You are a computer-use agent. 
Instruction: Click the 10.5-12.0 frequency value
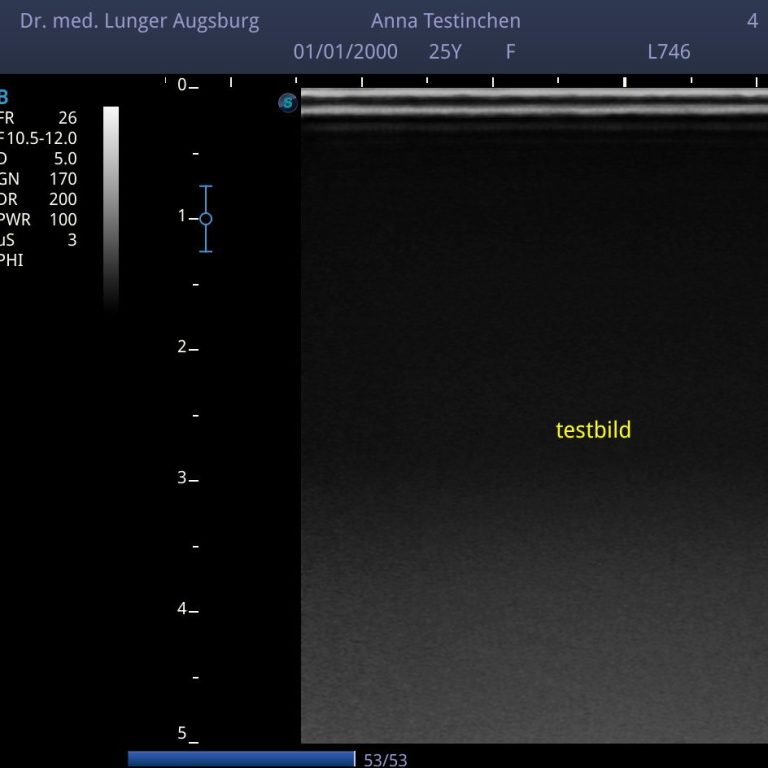42,138
